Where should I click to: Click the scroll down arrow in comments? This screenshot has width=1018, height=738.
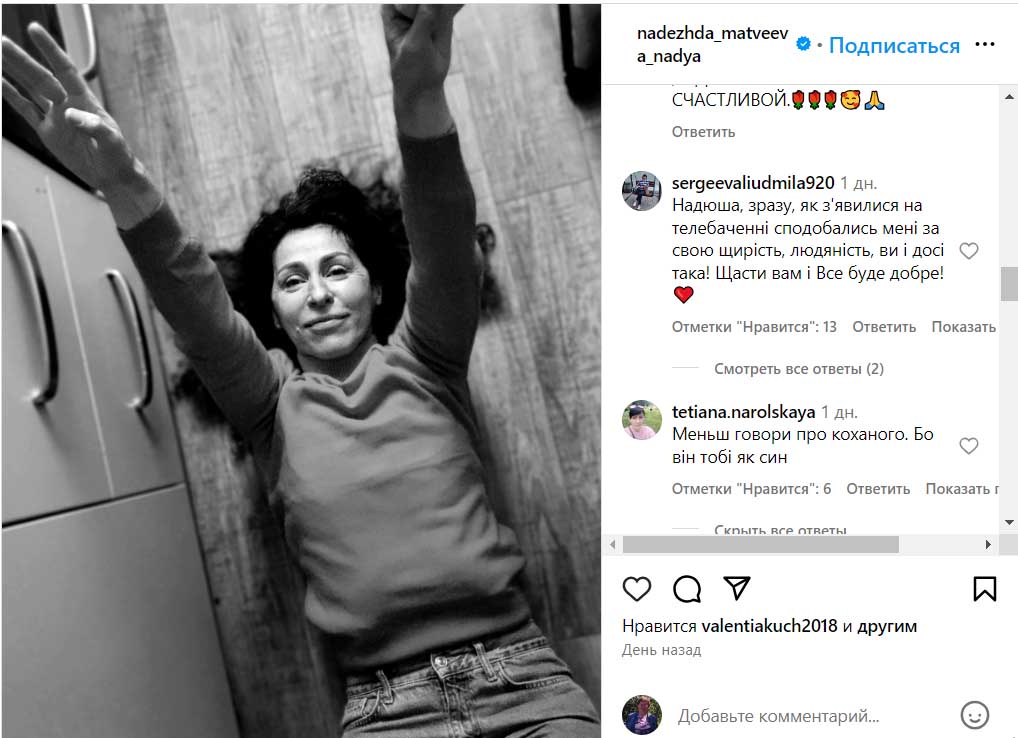(1009, 522)
